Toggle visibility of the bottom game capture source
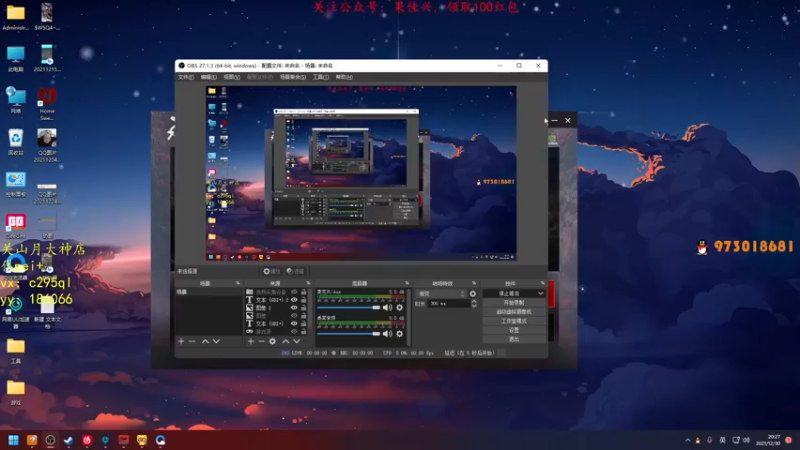Viewport: 800px width, 450px height. coord(294,332)
